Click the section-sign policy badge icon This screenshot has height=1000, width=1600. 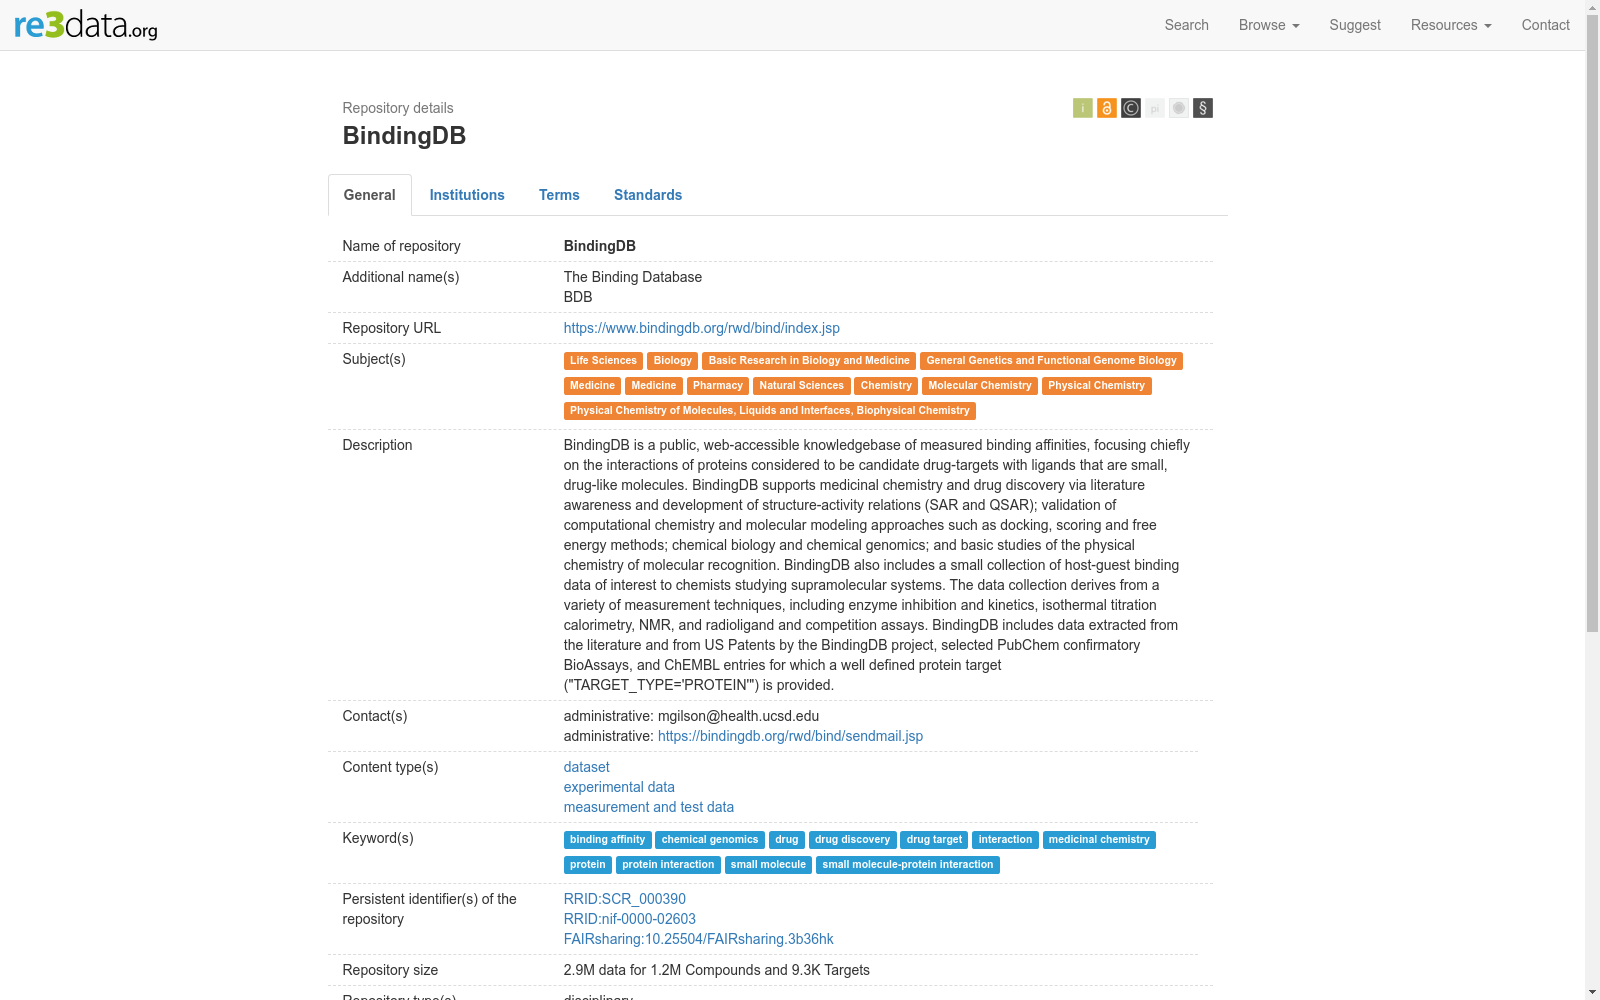pos(1203,108)
